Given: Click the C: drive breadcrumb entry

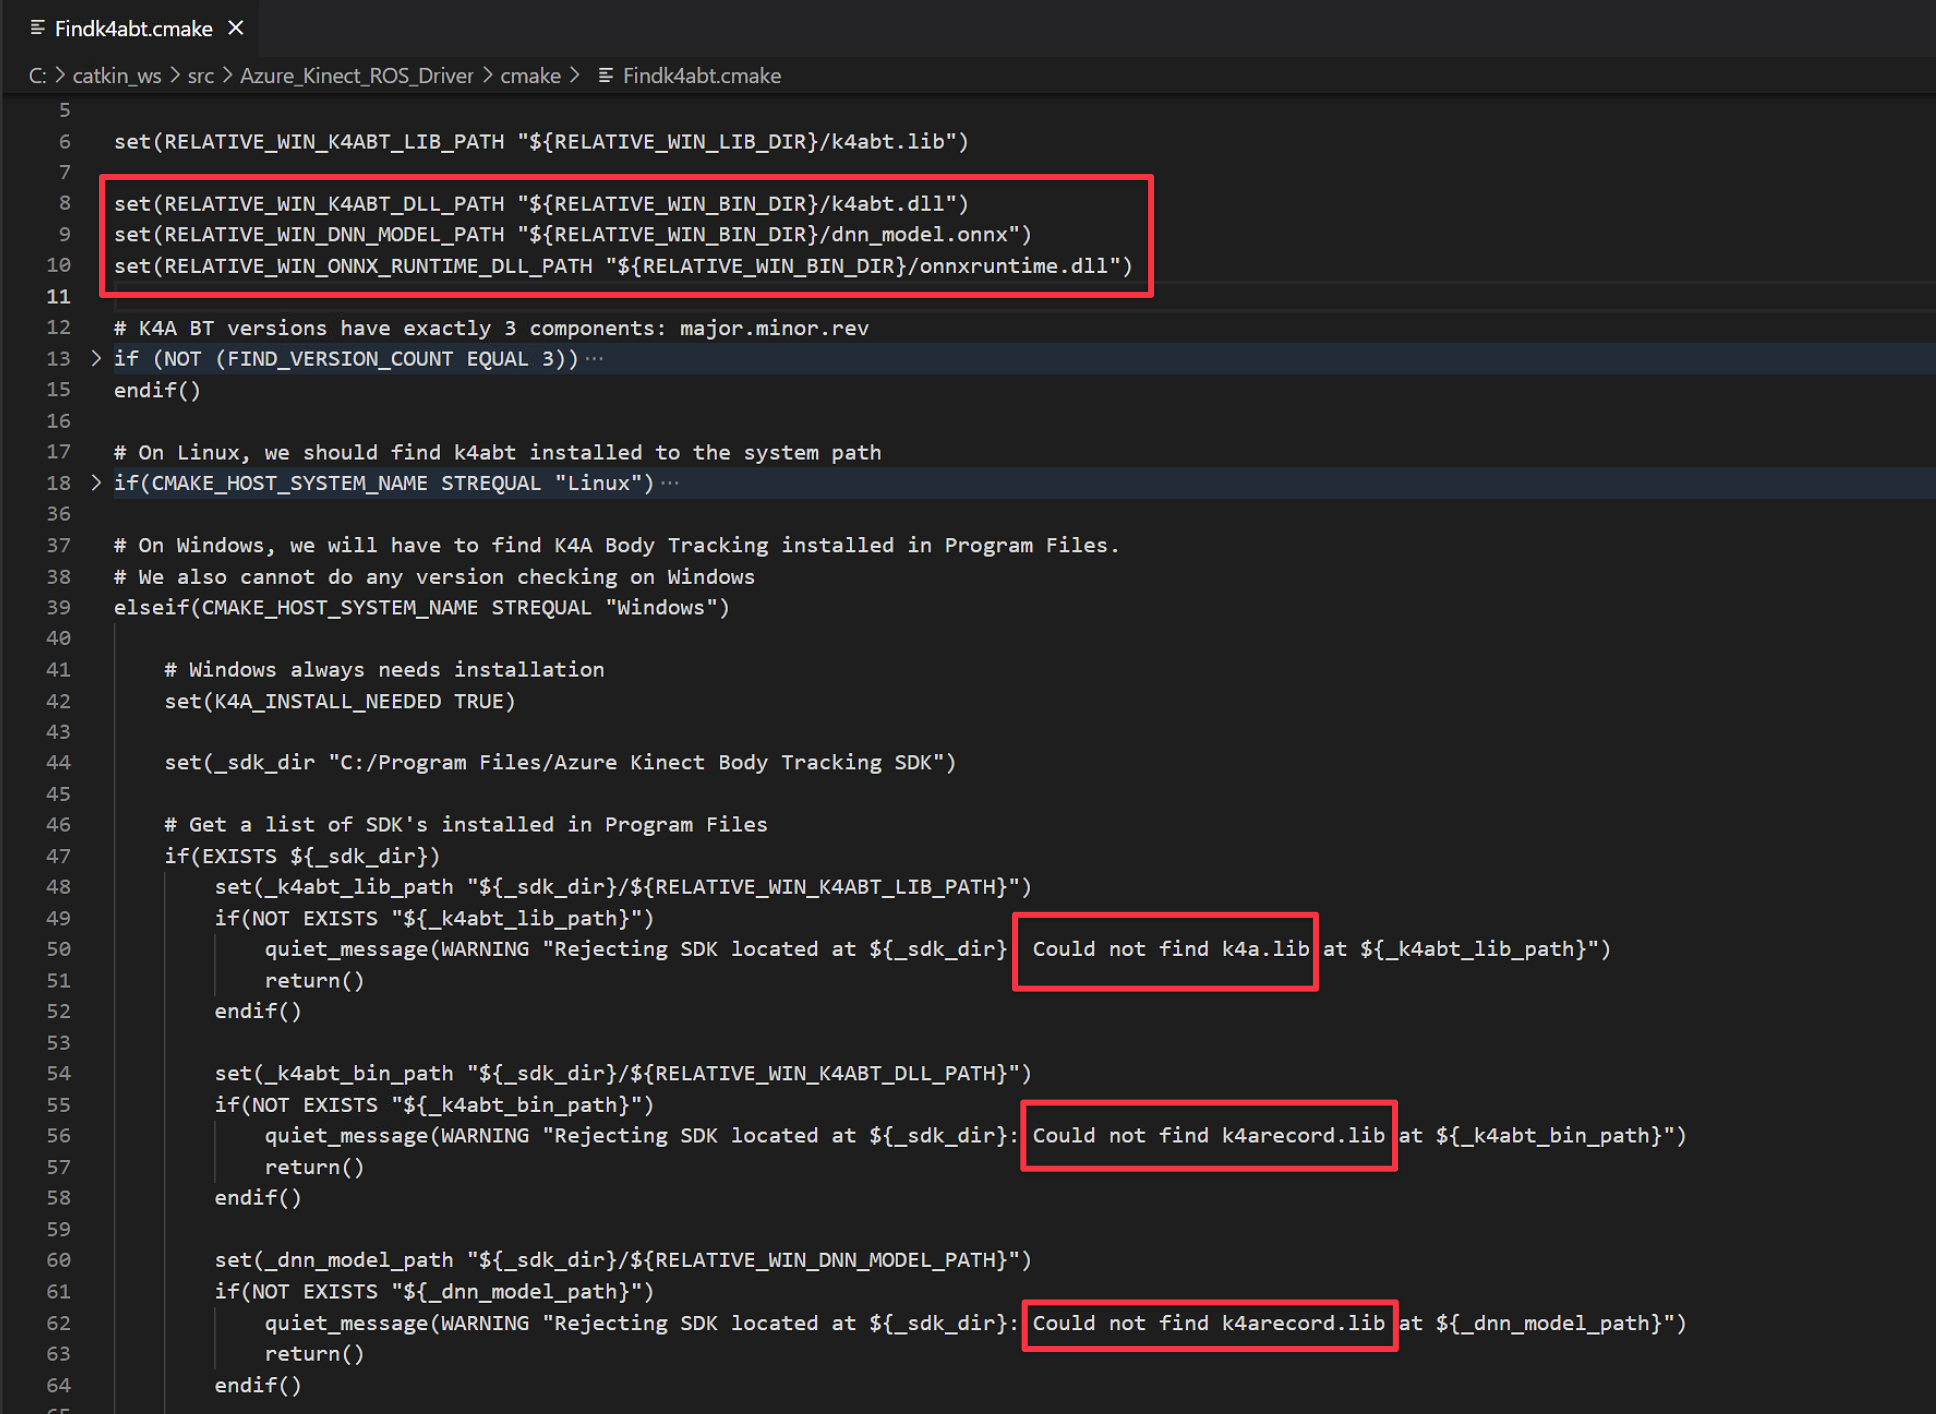Looking at the screenshot, I should (37, 75).
